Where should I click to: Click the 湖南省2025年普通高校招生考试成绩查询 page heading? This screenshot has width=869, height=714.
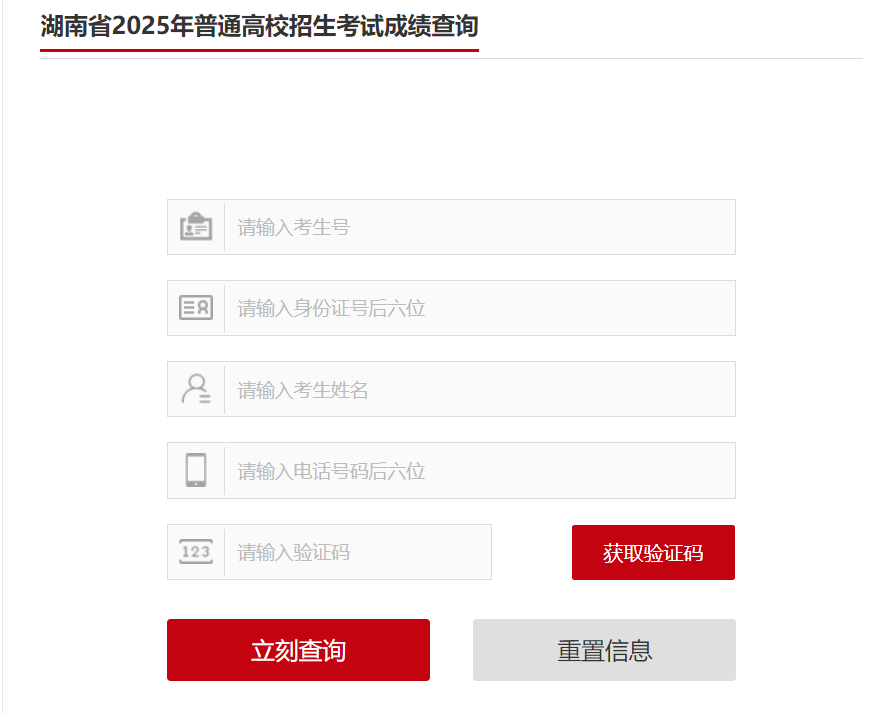[259, 26]
